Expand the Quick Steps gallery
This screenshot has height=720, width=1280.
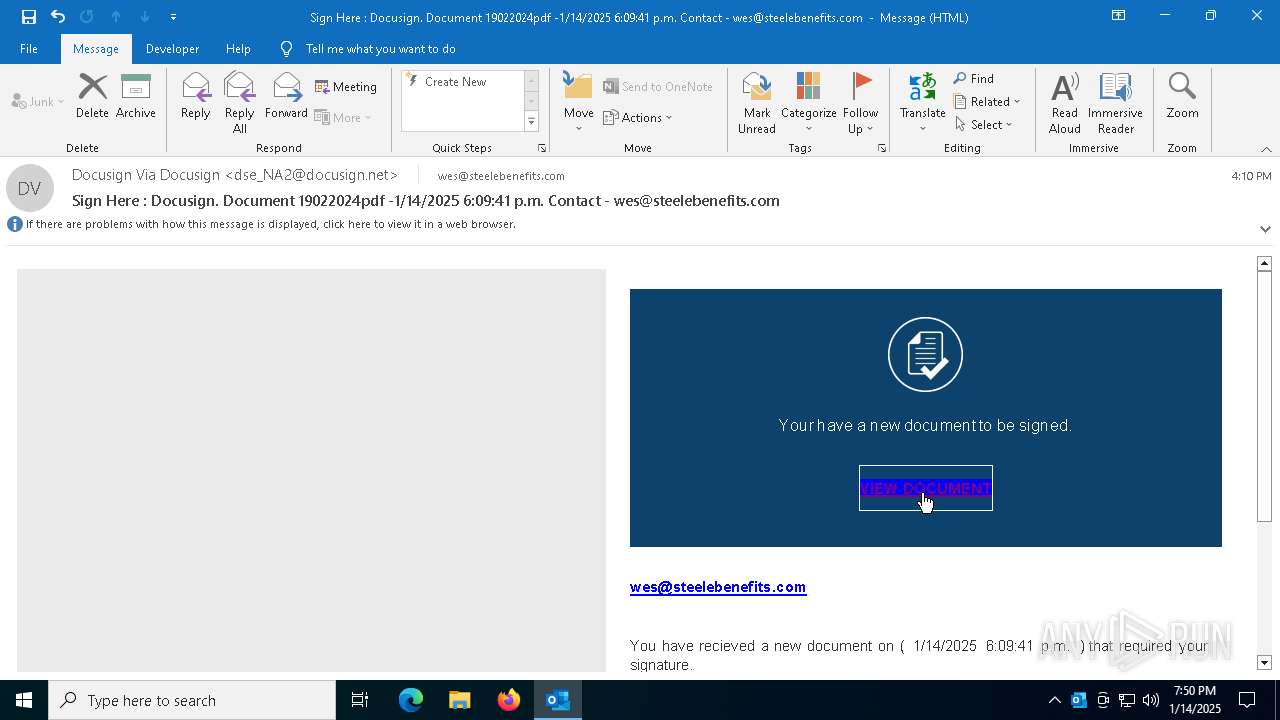click(x=531, y=122)
